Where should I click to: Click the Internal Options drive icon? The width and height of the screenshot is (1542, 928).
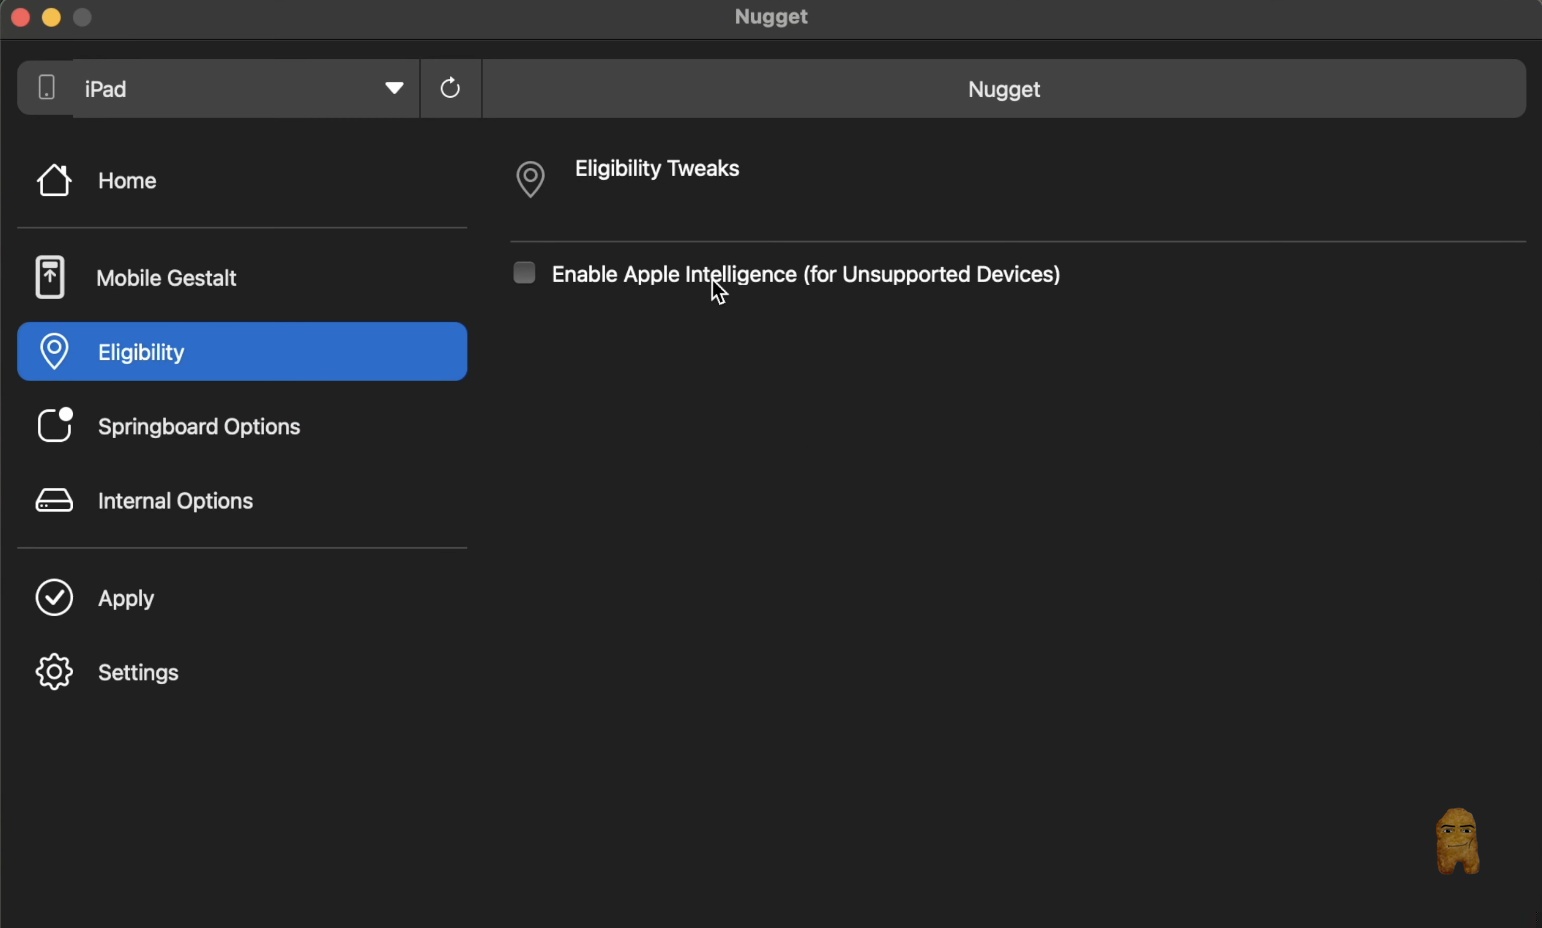click(54, 501)
